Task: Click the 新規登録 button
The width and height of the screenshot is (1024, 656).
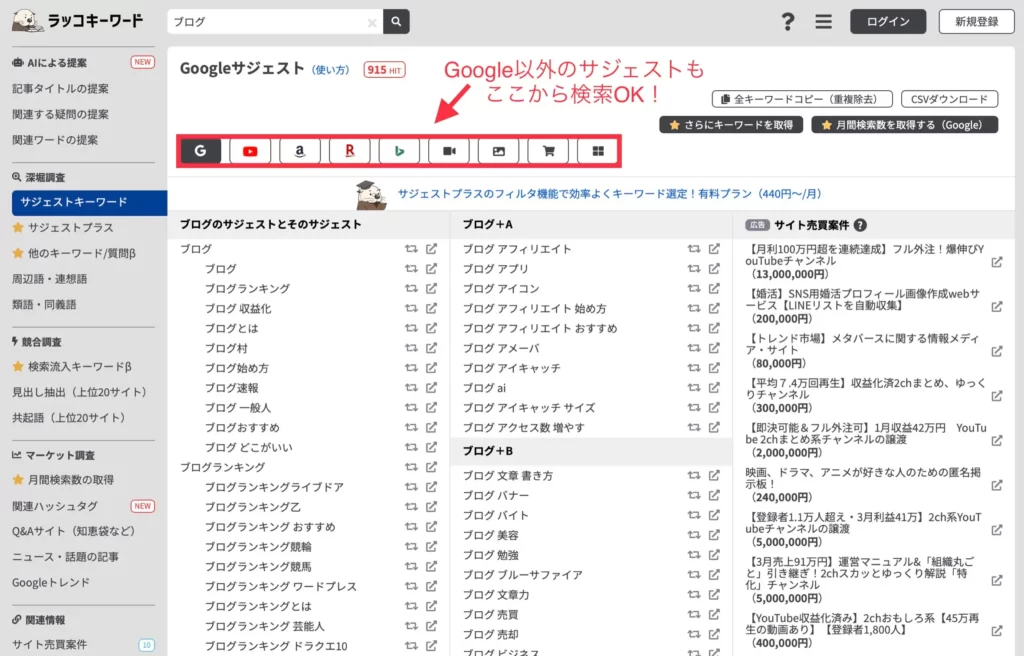Action: coord(976,22)
